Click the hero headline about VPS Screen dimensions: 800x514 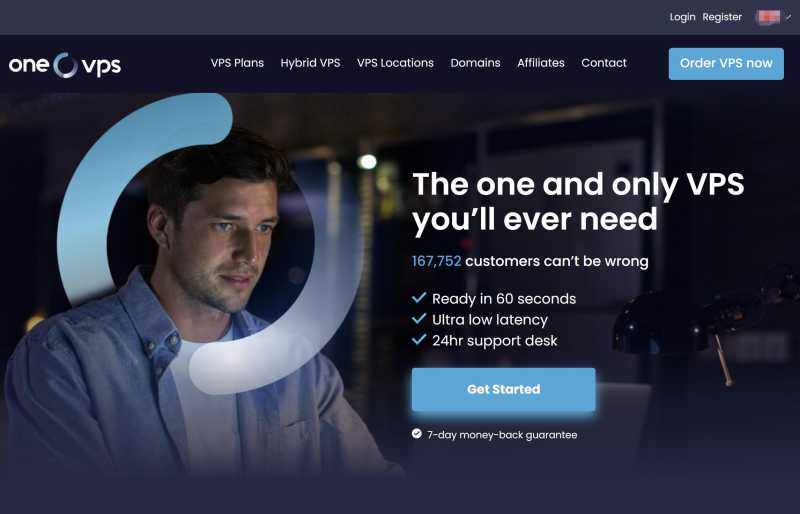[x=578, y=202]
